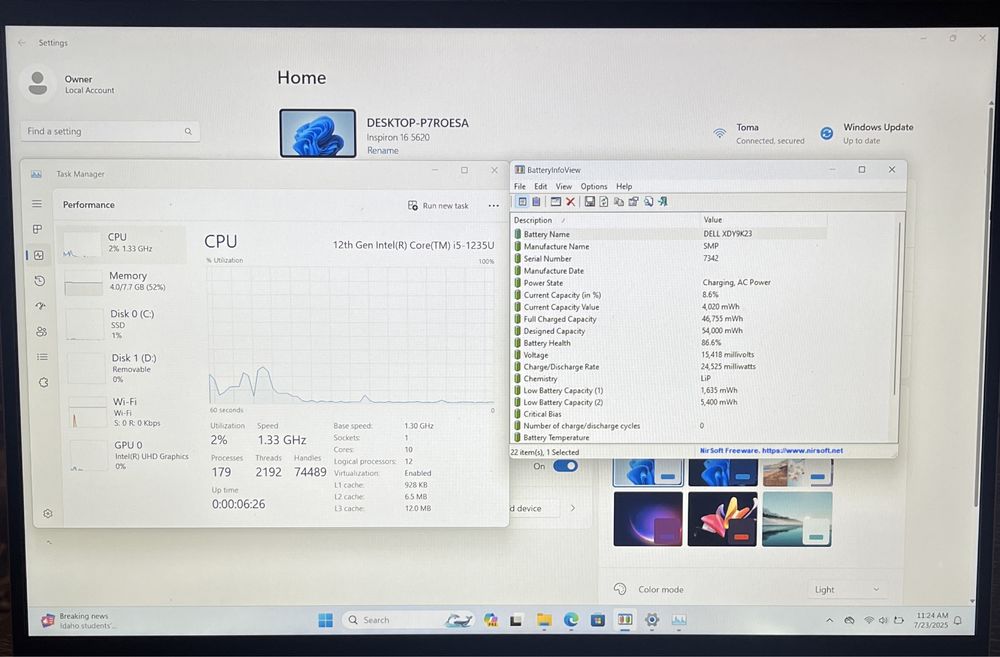The width and height of the screenshot is (1000, 657).
Task: Click Copy Selected Items toolbar icon
Action: point(619,202)
